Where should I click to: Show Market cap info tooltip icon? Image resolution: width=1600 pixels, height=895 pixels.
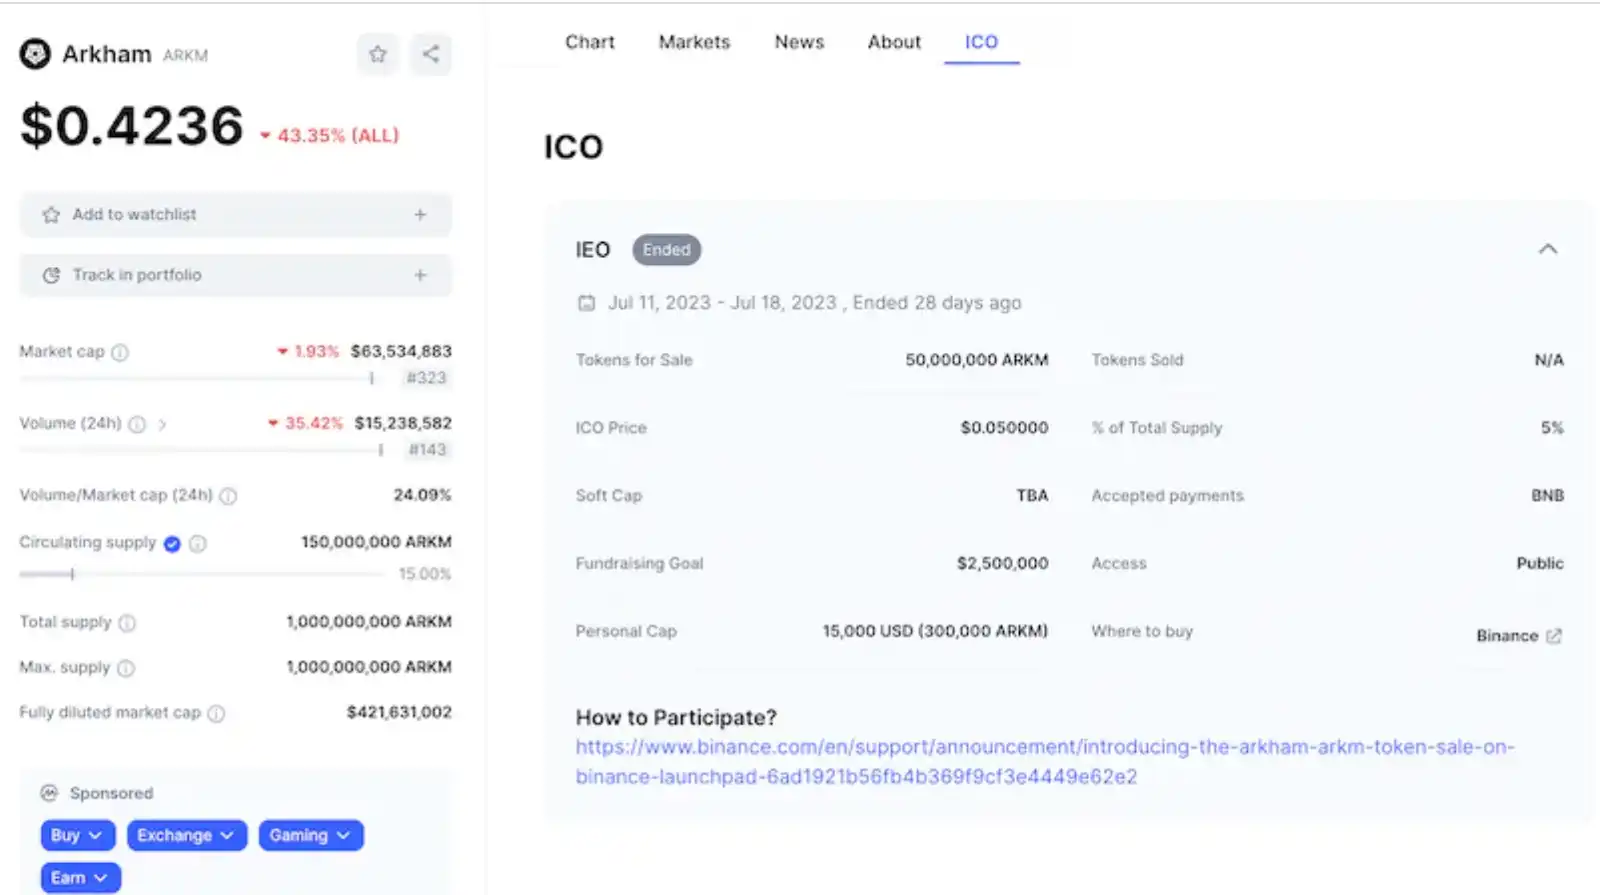(x=120, y=352)
